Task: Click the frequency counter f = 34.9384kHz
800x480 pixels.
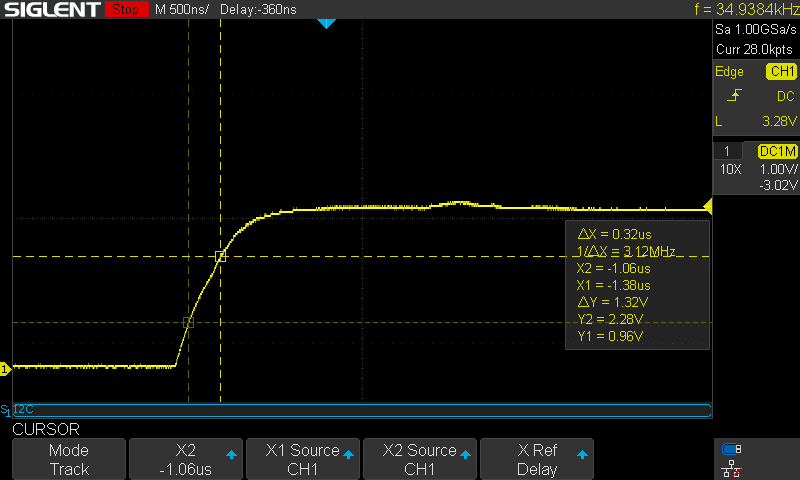Action: tap(746, 9)
